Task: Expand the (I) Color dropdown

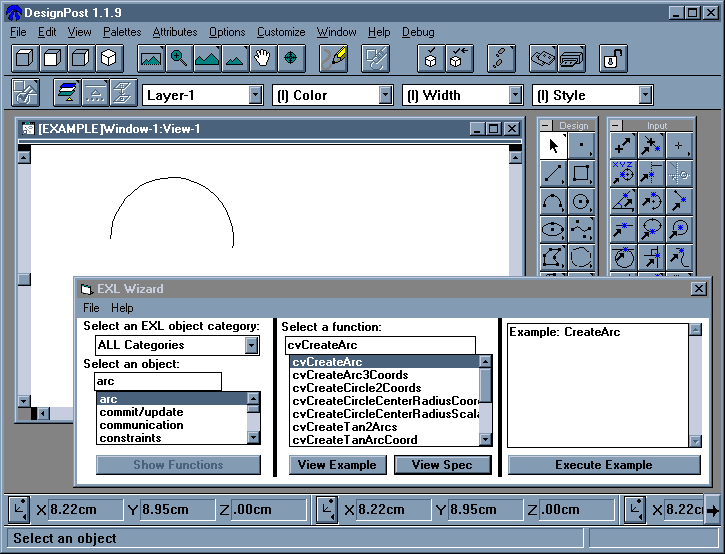Action: [x=385, y=95]
